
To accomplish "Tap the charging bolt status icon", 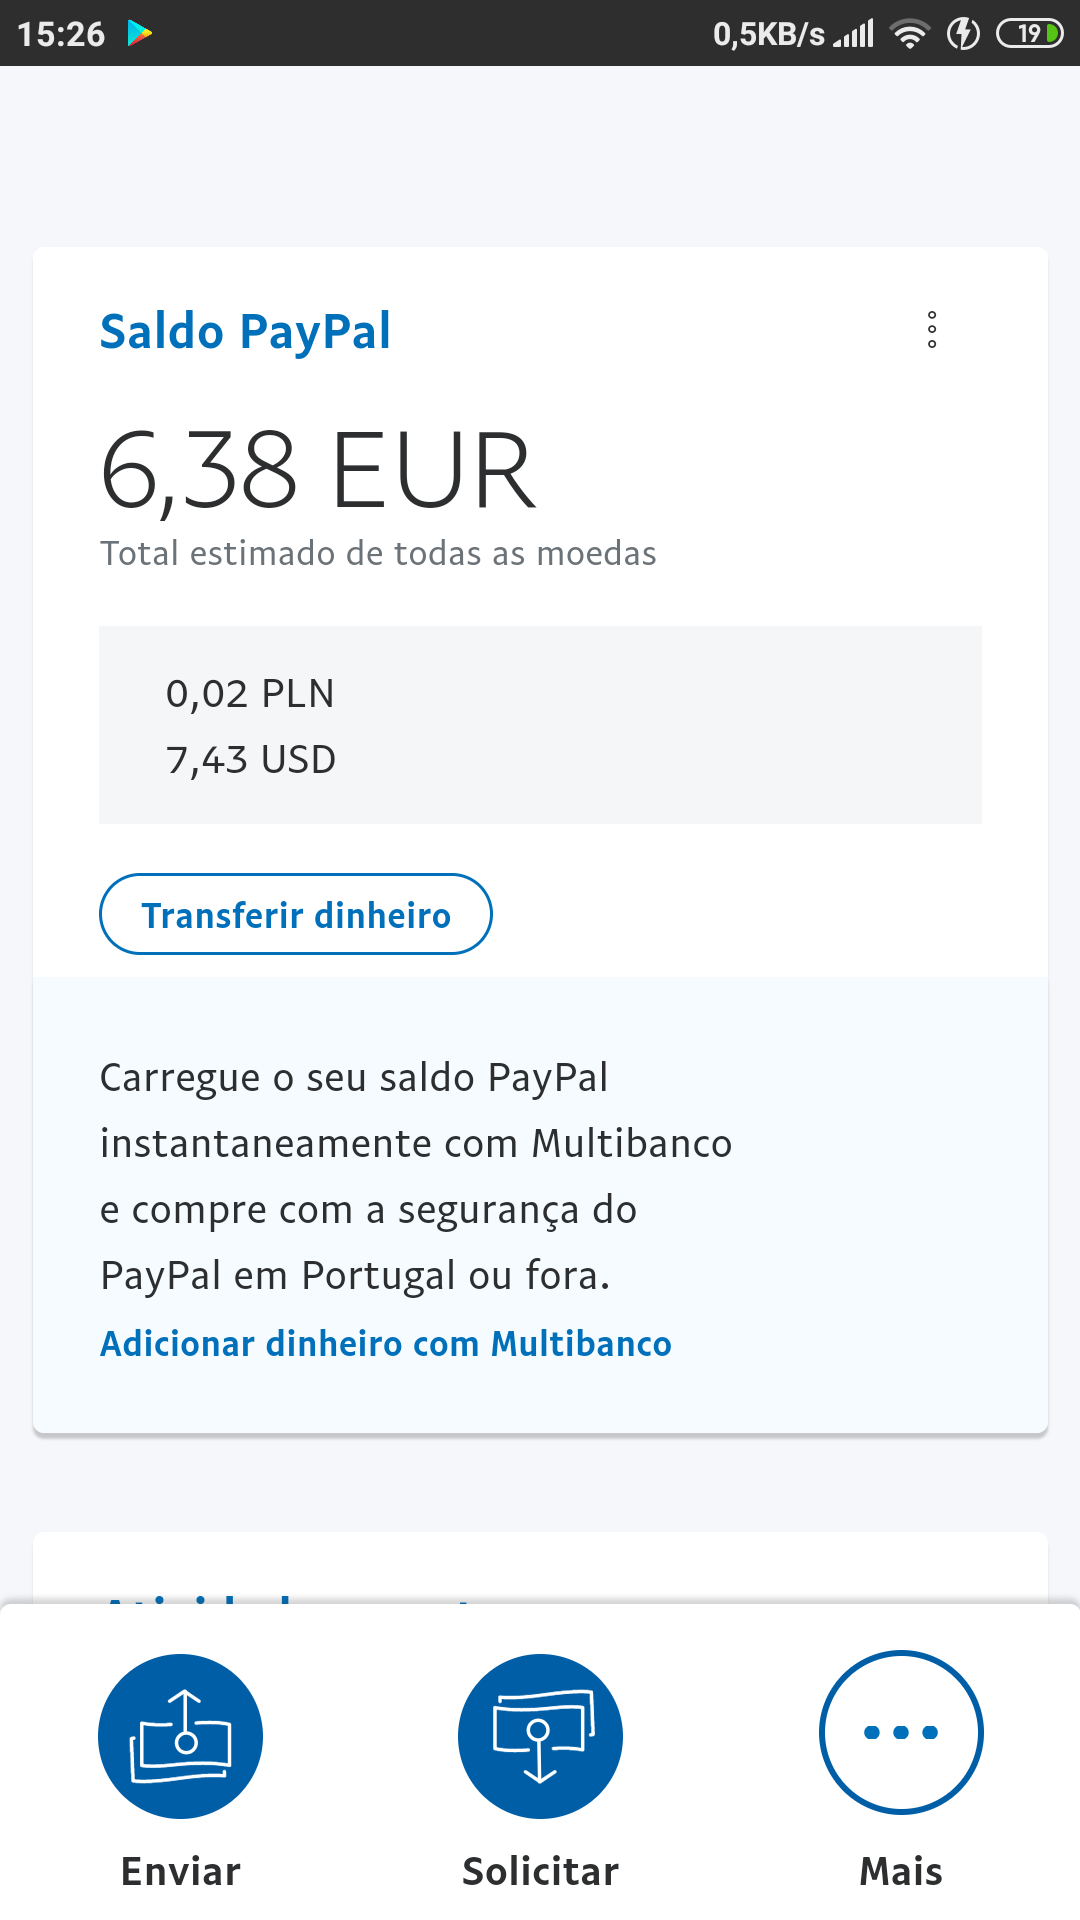I will tap(963, 34).
